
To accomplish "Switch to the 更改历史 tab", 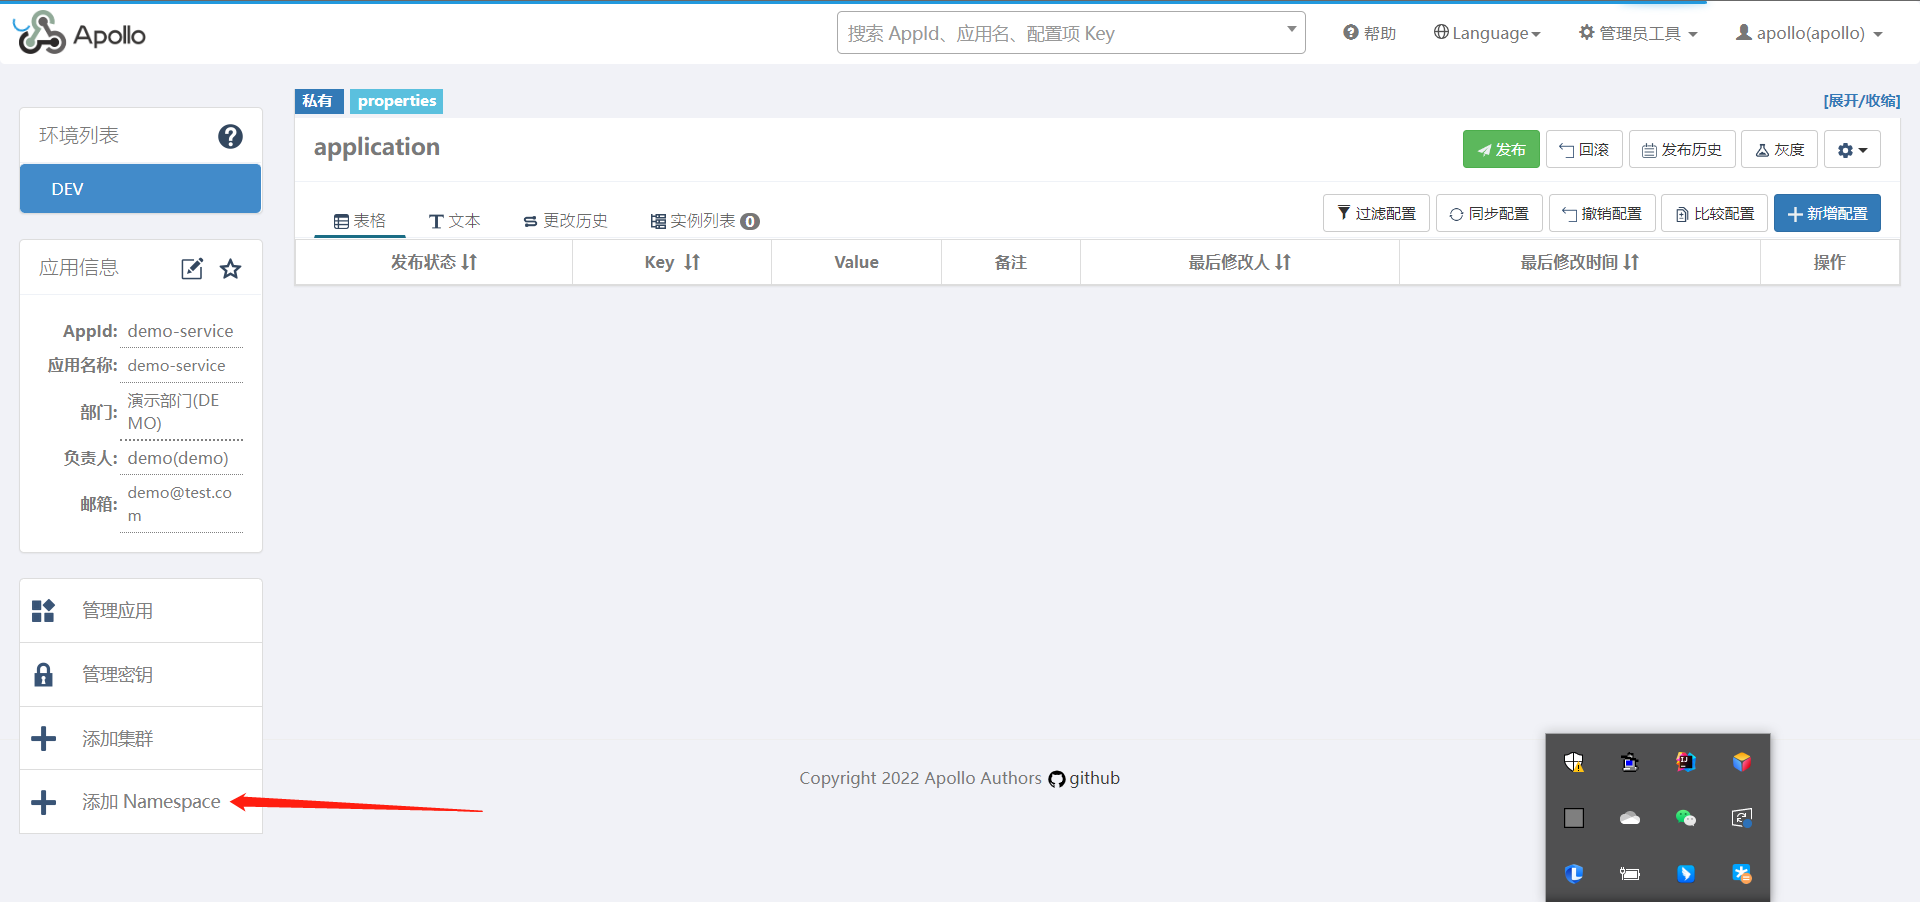I will coord(565,221).
